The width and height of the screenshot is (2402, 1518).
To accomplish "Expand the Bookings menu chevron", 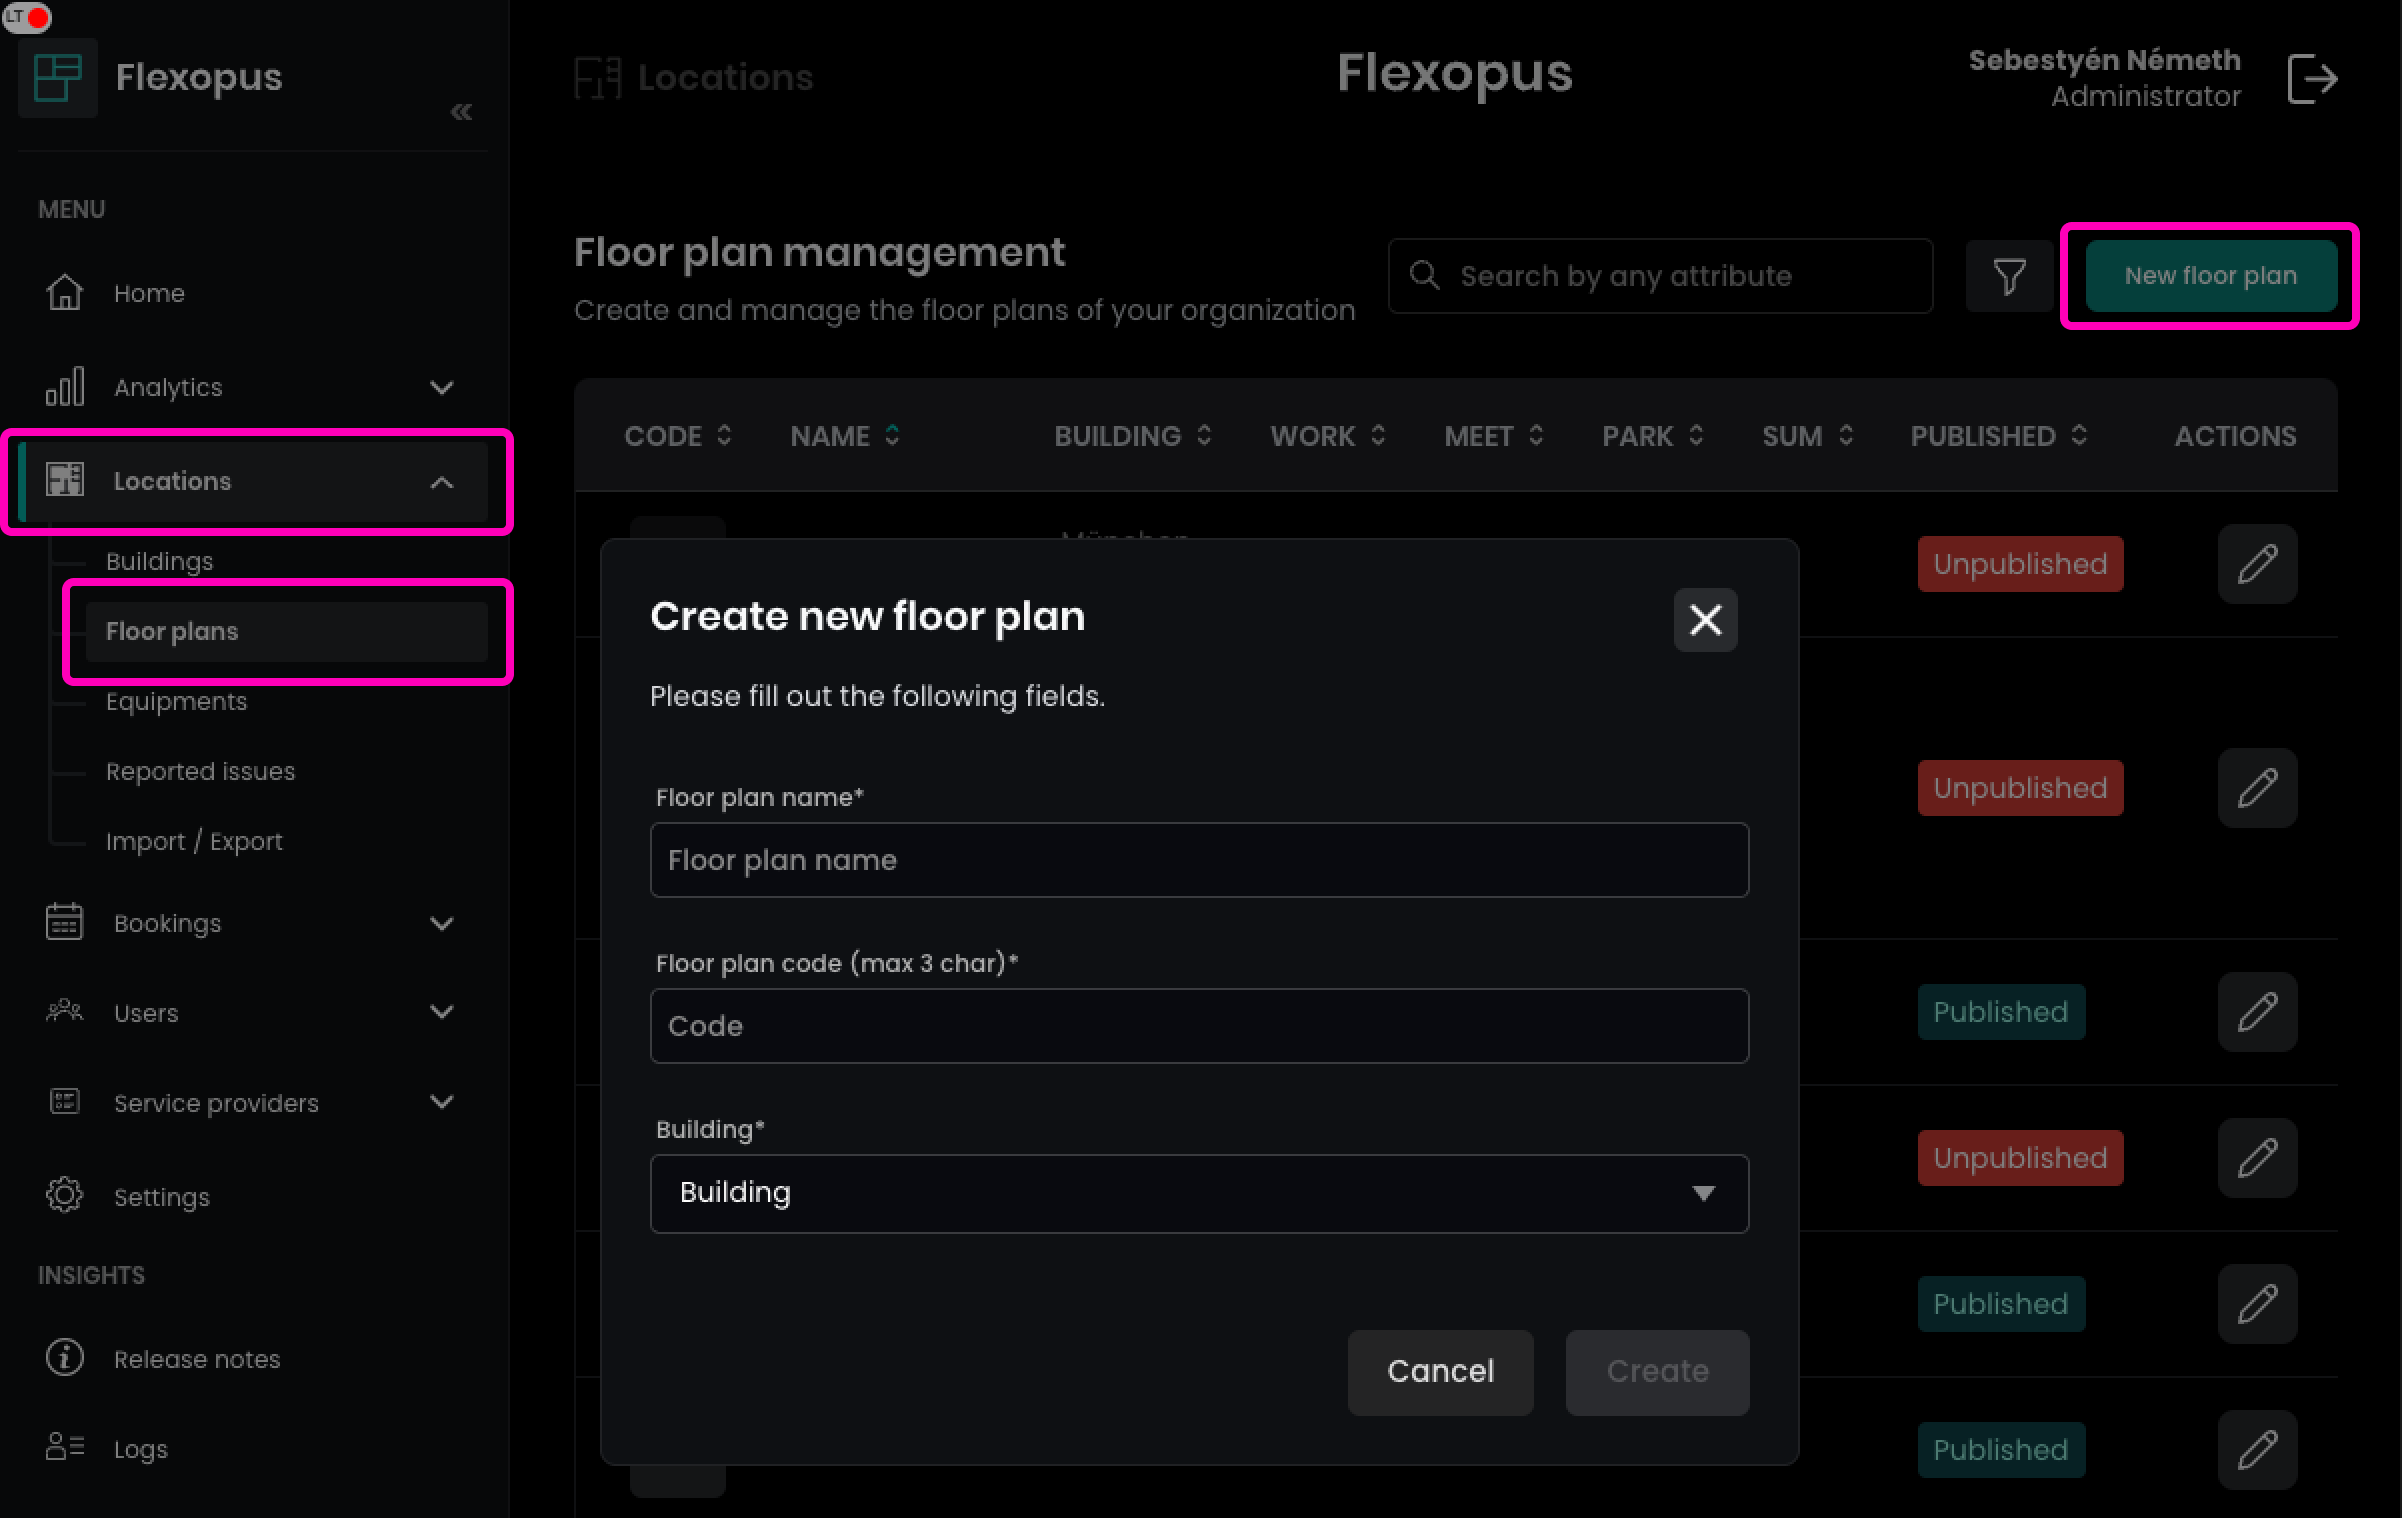I will [441, 923].
